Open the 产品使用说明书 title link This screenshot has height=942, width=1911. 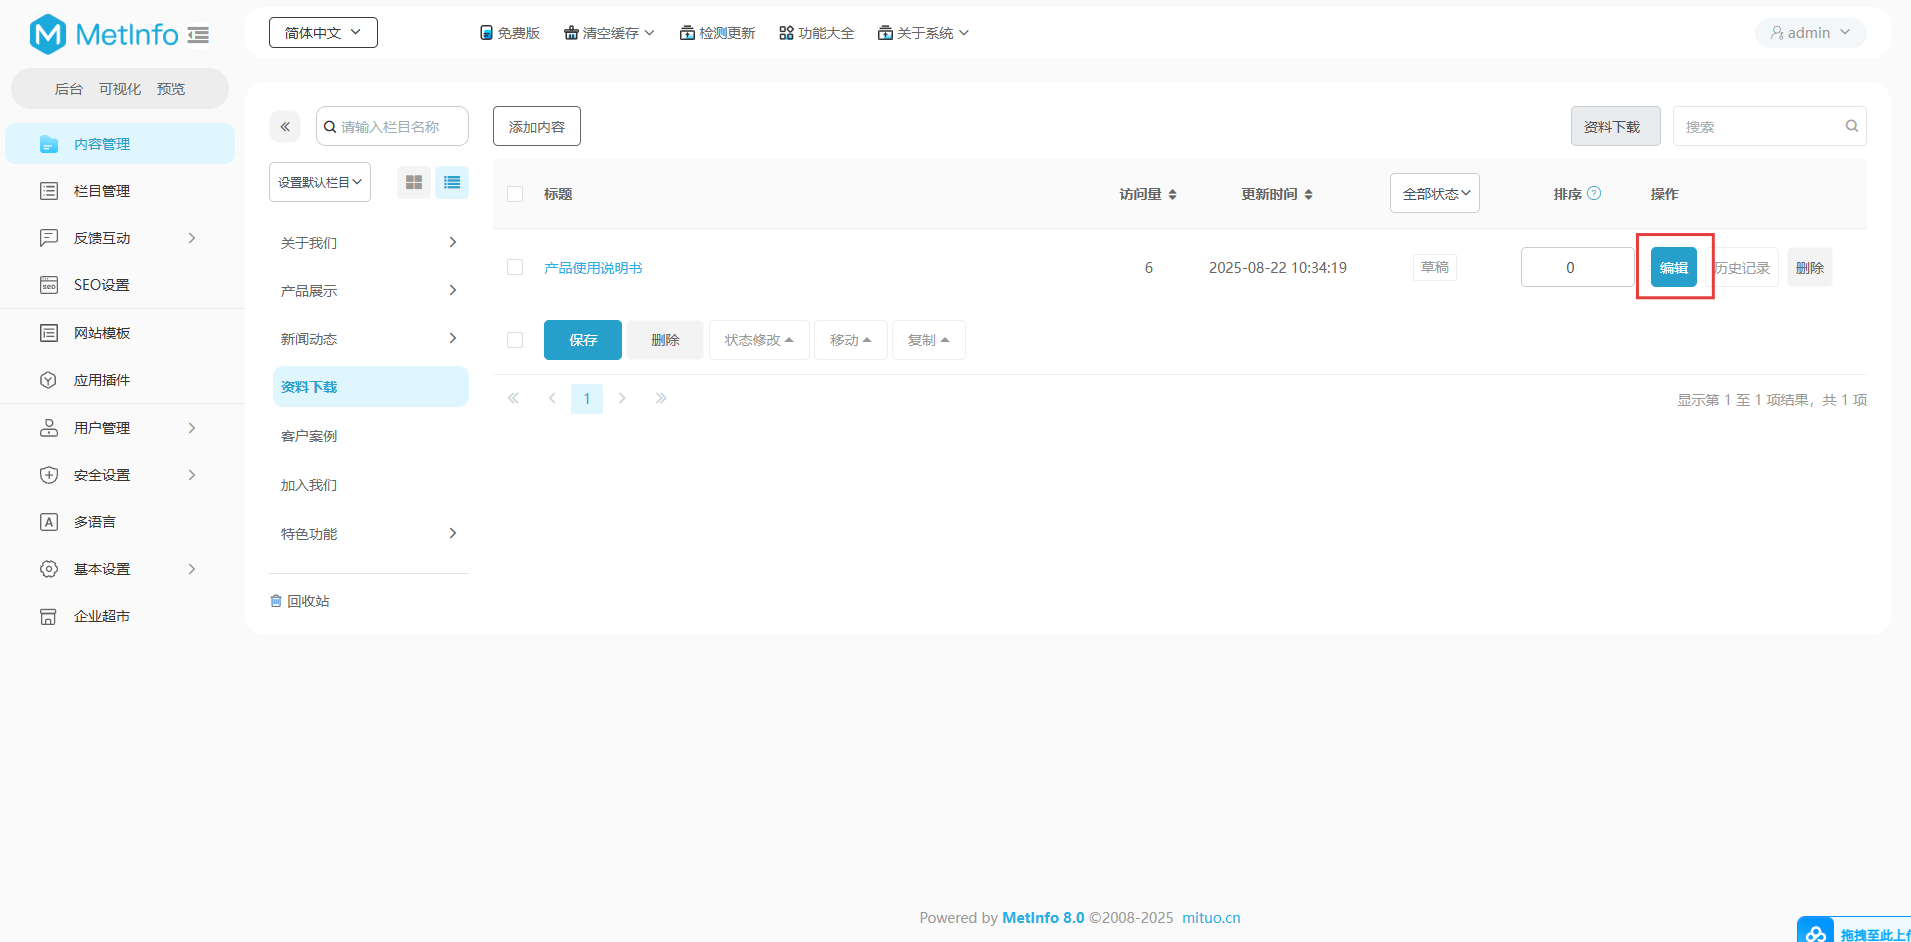[x=593, y=268]
